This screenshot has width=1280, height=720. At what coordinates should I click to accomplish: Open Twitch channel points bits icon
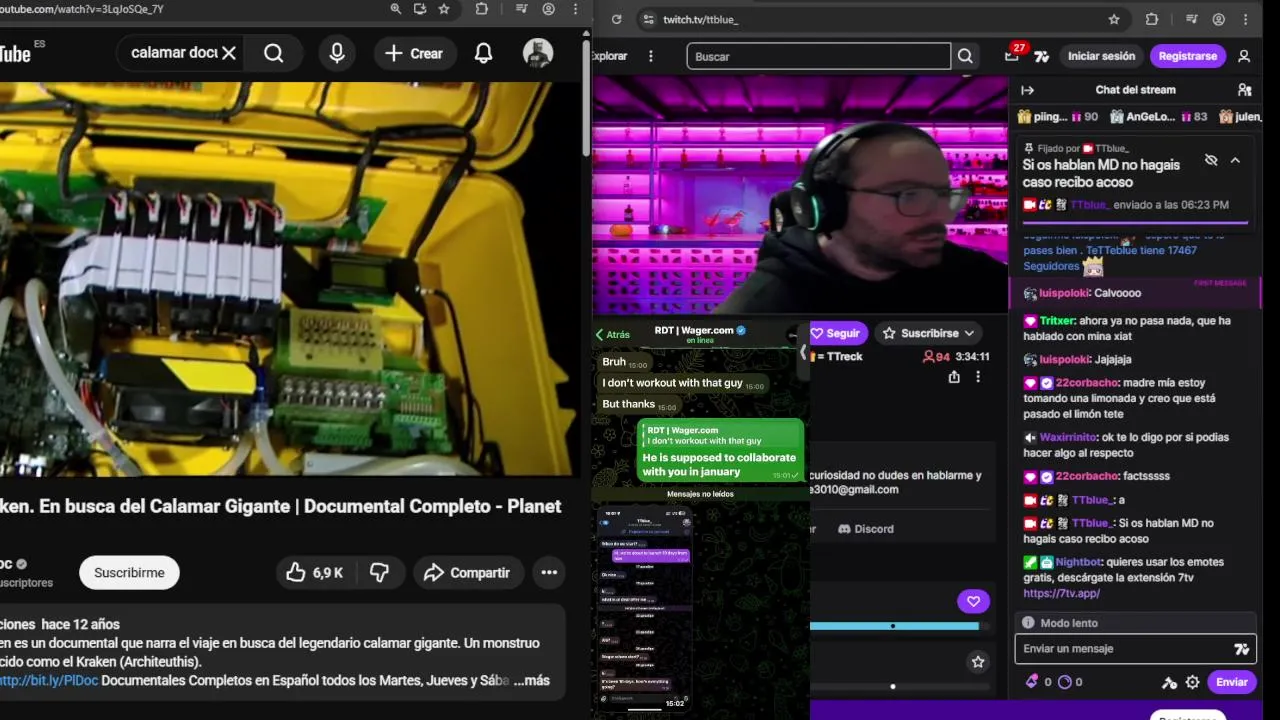(x=1032, y=682)
